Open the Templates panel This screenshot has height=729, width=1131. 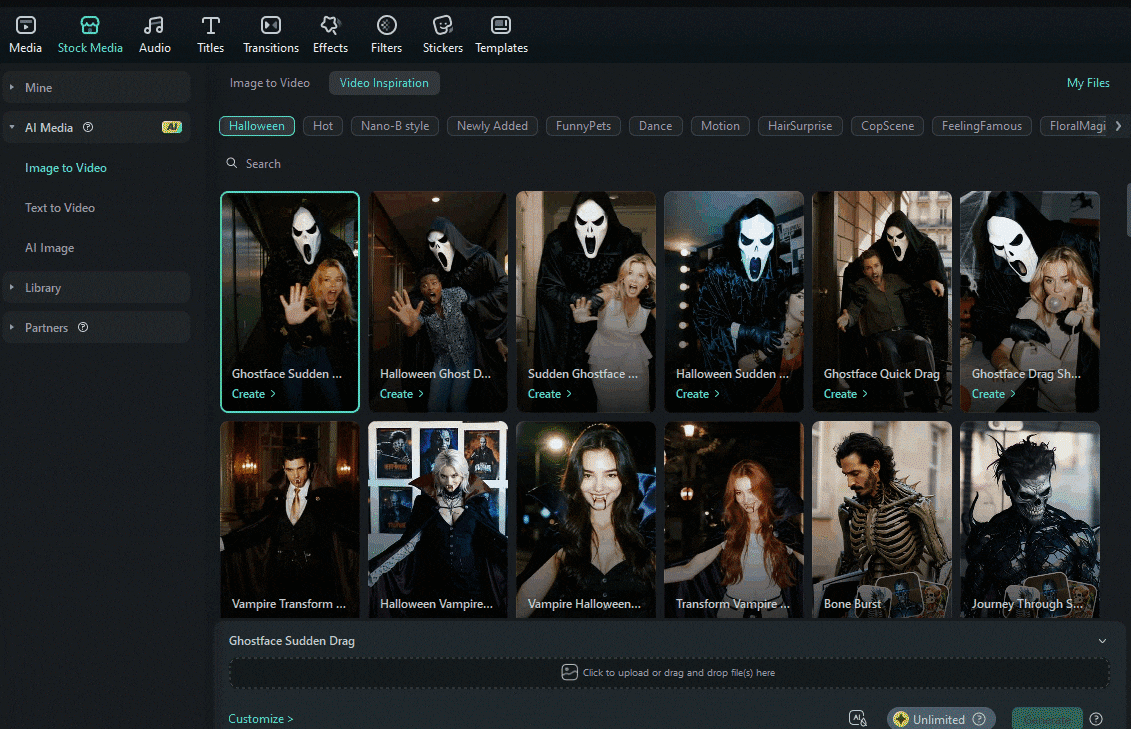click(x=500, y=33)
